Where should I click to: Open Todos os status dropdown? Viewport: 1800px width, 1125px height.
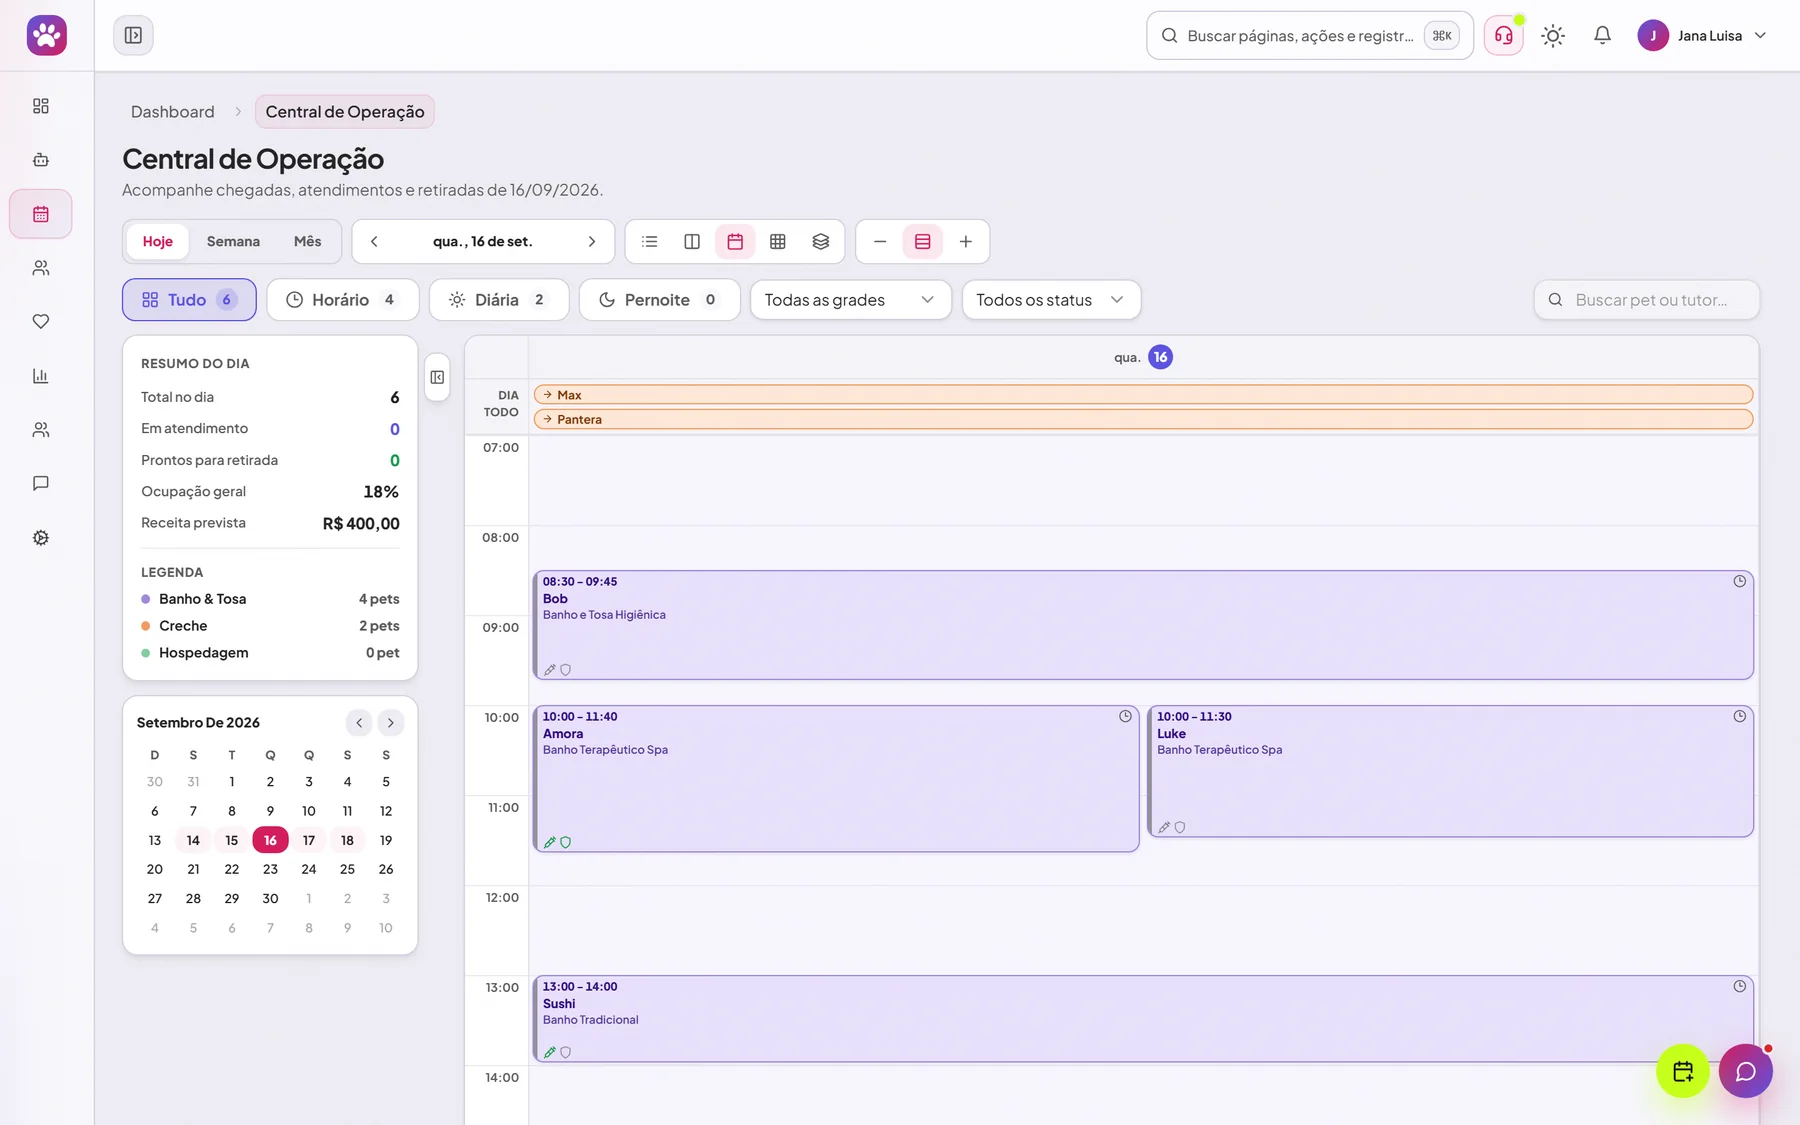pos(1051,300)
